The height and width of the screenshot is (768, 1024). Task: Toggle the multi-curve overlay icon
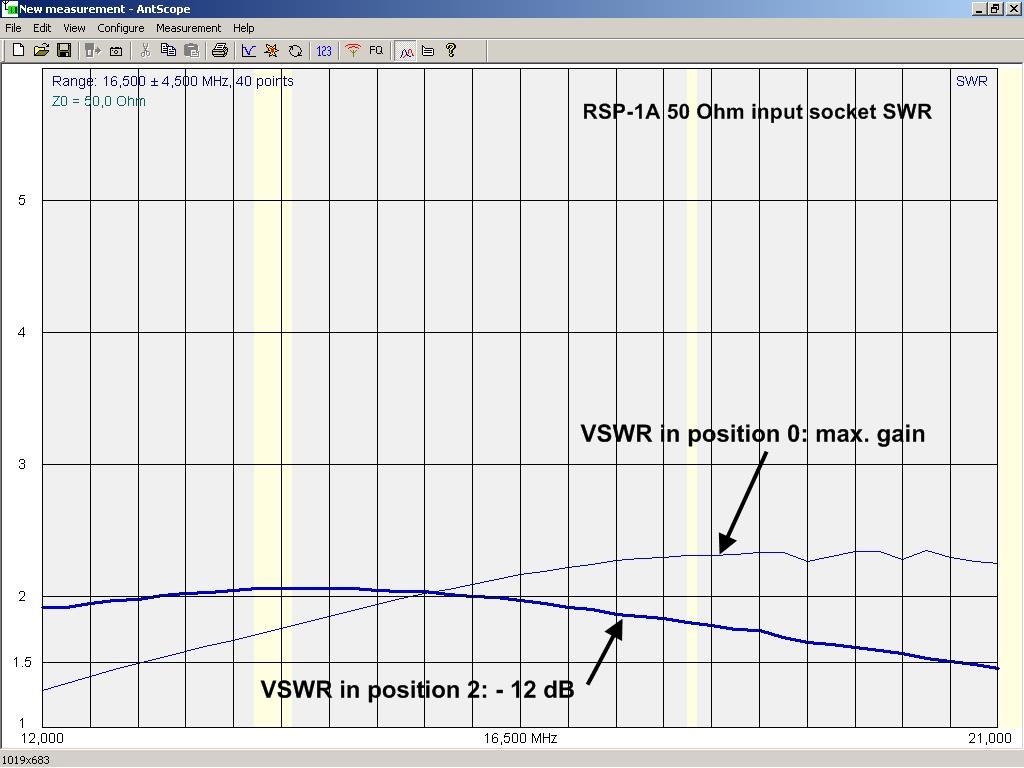406,51
